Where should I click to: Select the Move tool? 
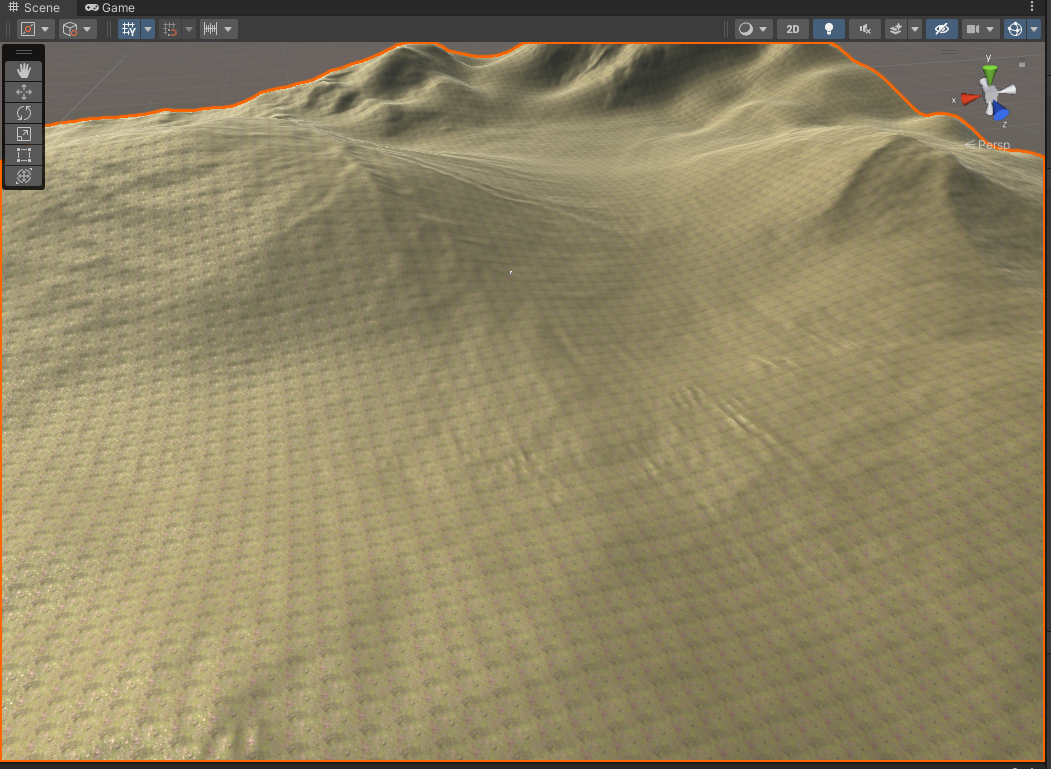[x=24, y=91]
